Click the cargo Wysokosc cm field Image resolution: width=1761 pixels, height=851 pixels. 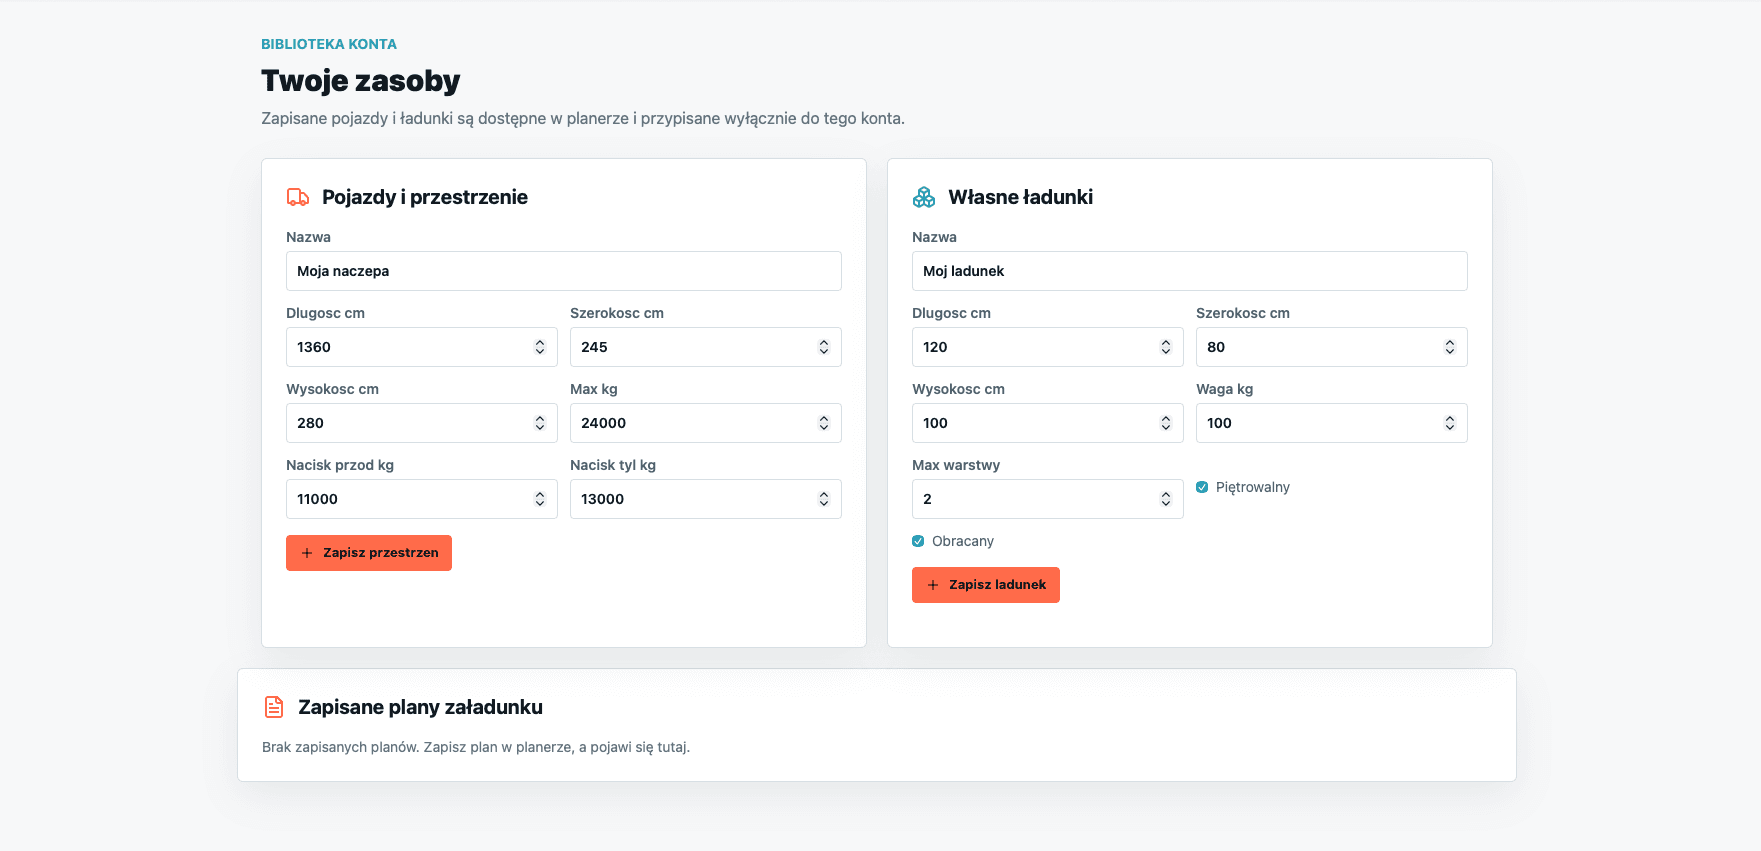click(x=1048, y=423)
